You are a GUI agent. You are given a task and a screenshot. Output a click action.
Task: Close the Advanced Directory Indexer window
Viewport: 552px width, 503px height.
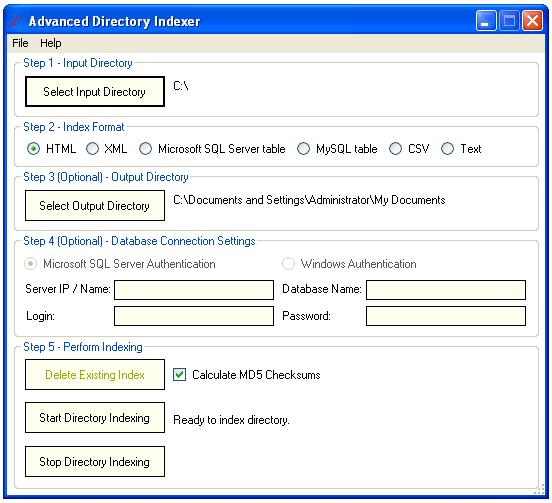(532, 21)
